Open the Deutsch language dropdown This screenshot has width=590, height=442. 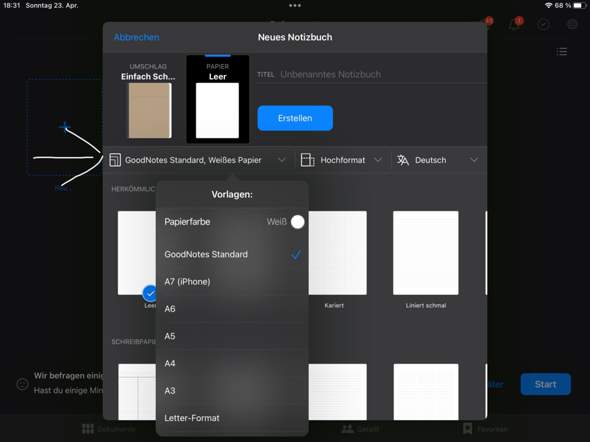438,160
